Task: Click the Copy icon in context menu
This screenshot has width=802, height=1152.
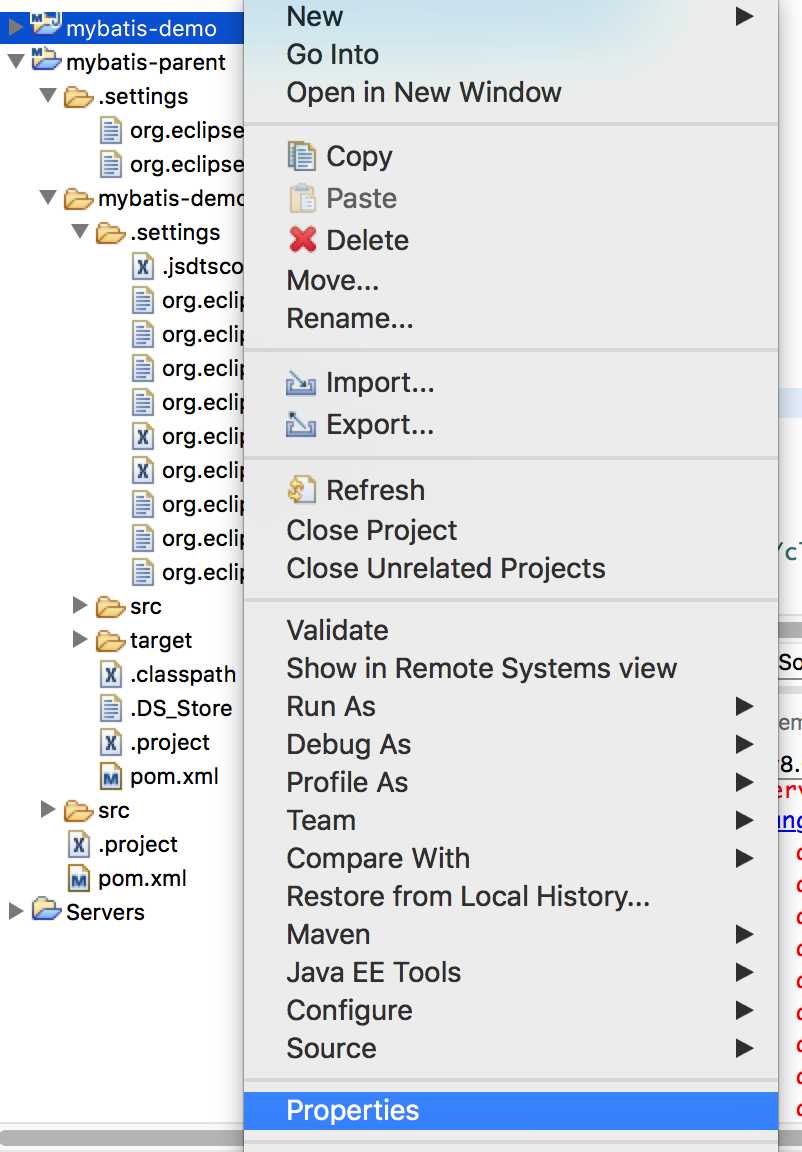Action: 301,156
